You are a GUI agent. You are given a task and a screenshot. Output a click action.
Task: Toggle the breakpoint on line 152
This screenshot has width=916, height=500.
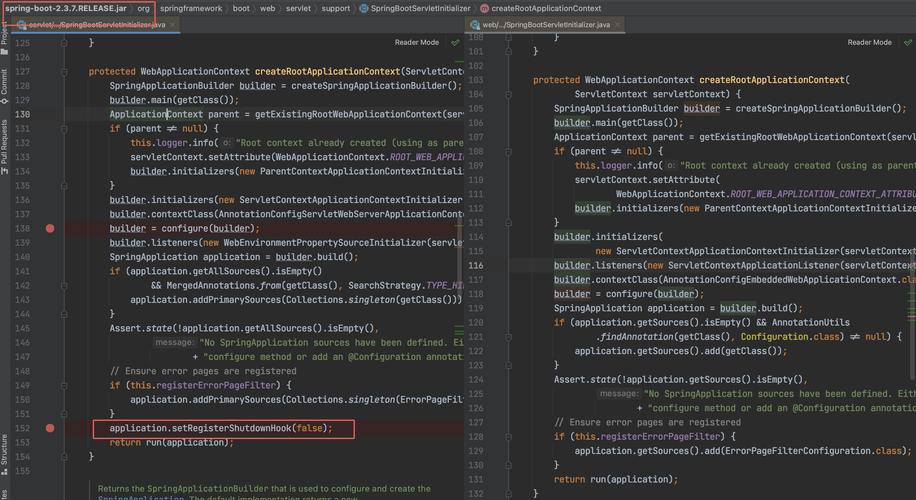pos(50,428)
